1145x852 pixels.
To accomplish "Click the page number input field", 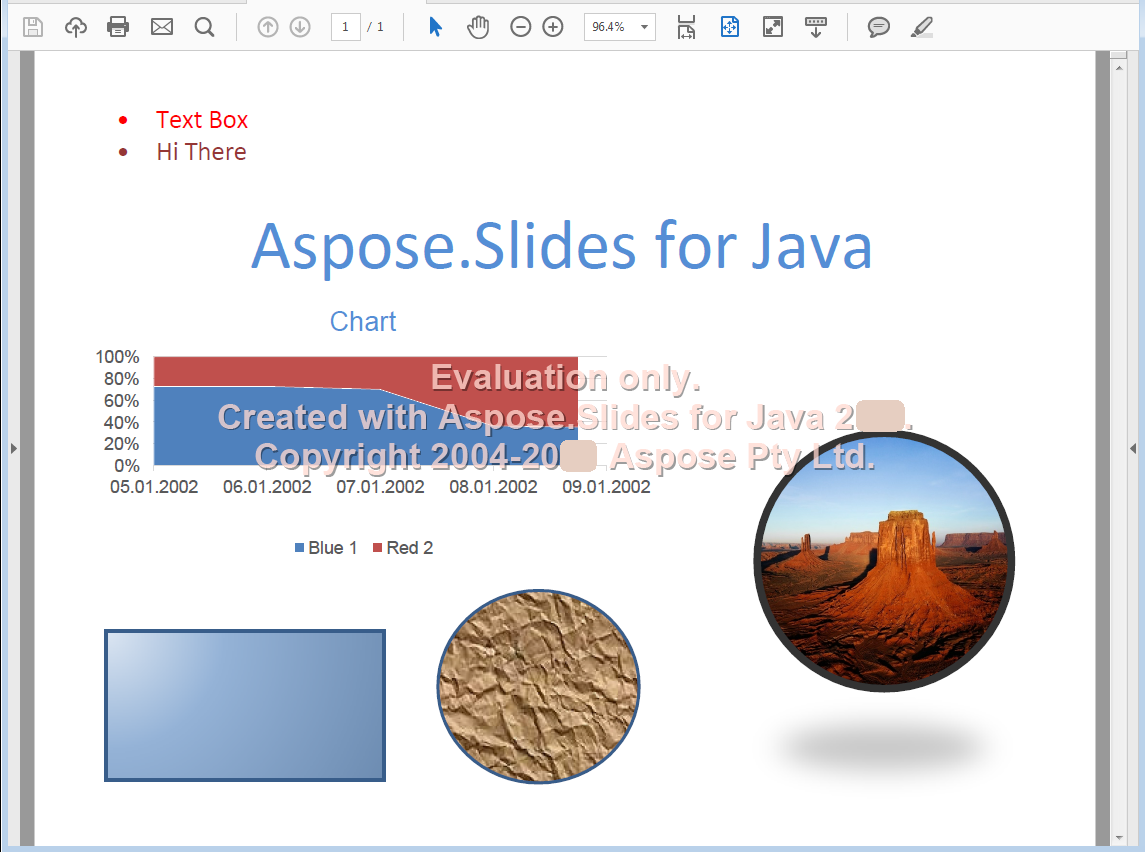I will [345, 27].
